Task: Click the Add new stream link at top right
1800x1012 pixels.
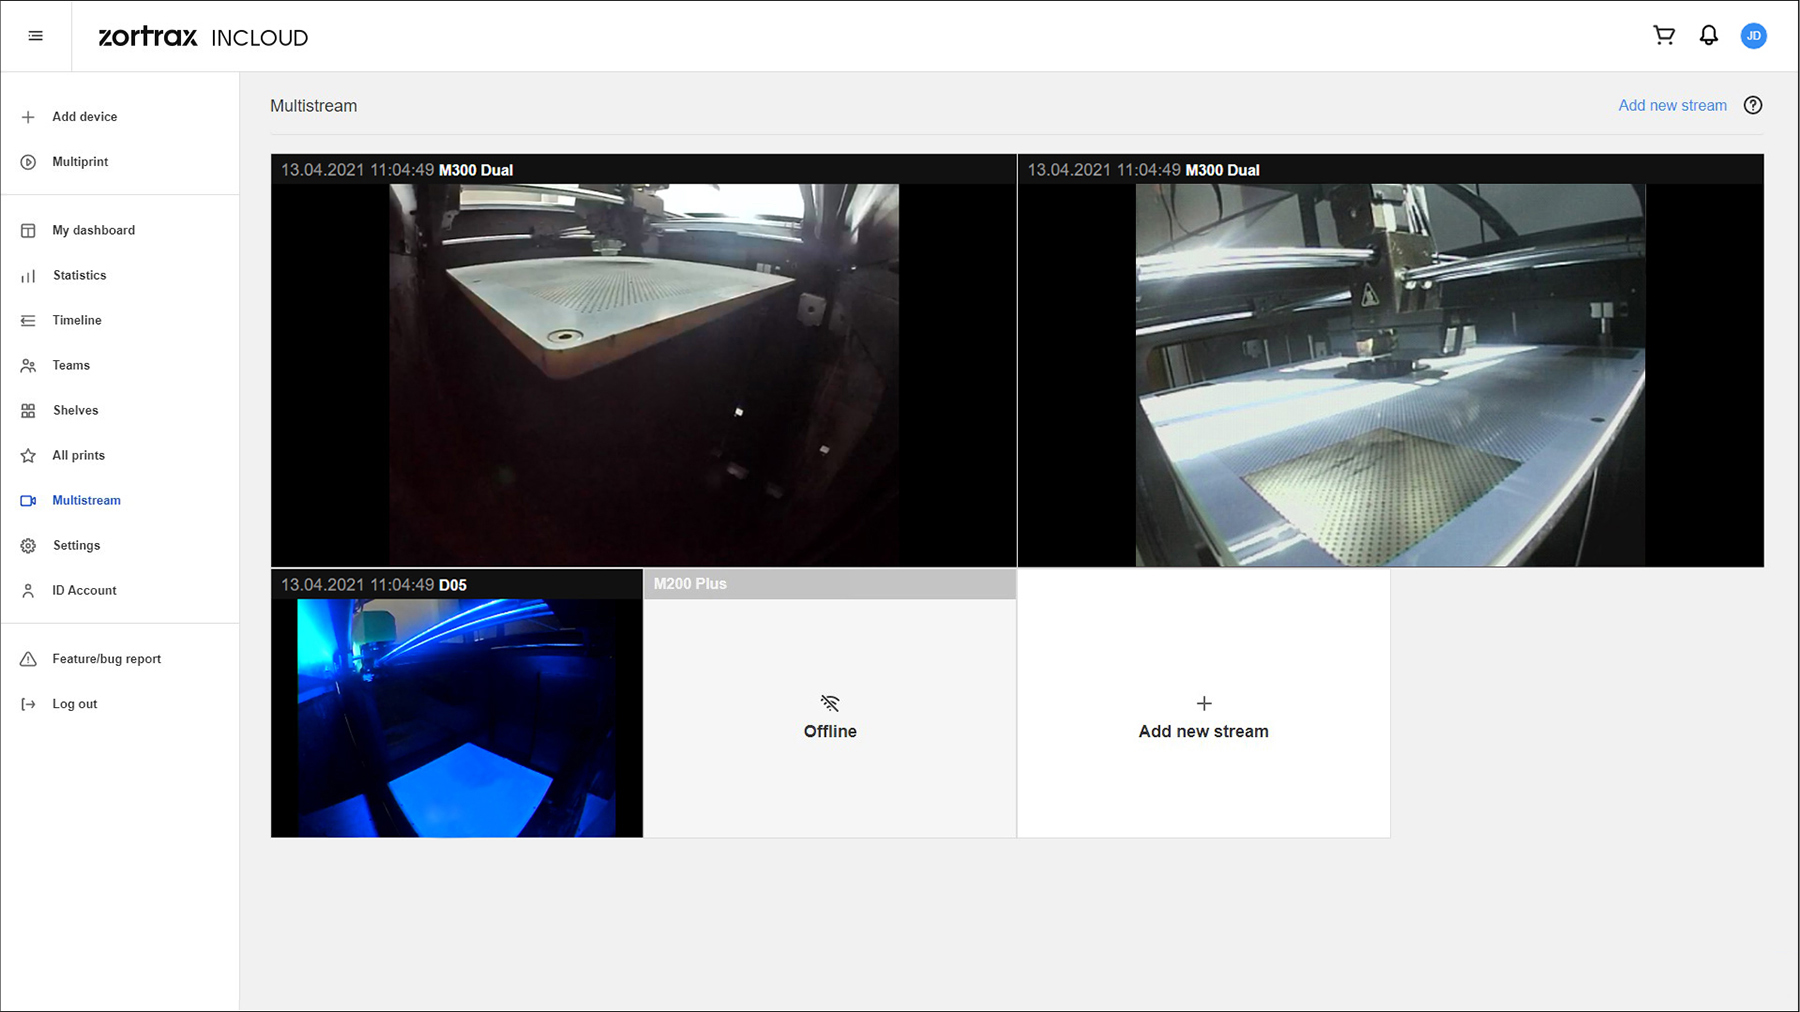Action: (x=1672, y=106)
